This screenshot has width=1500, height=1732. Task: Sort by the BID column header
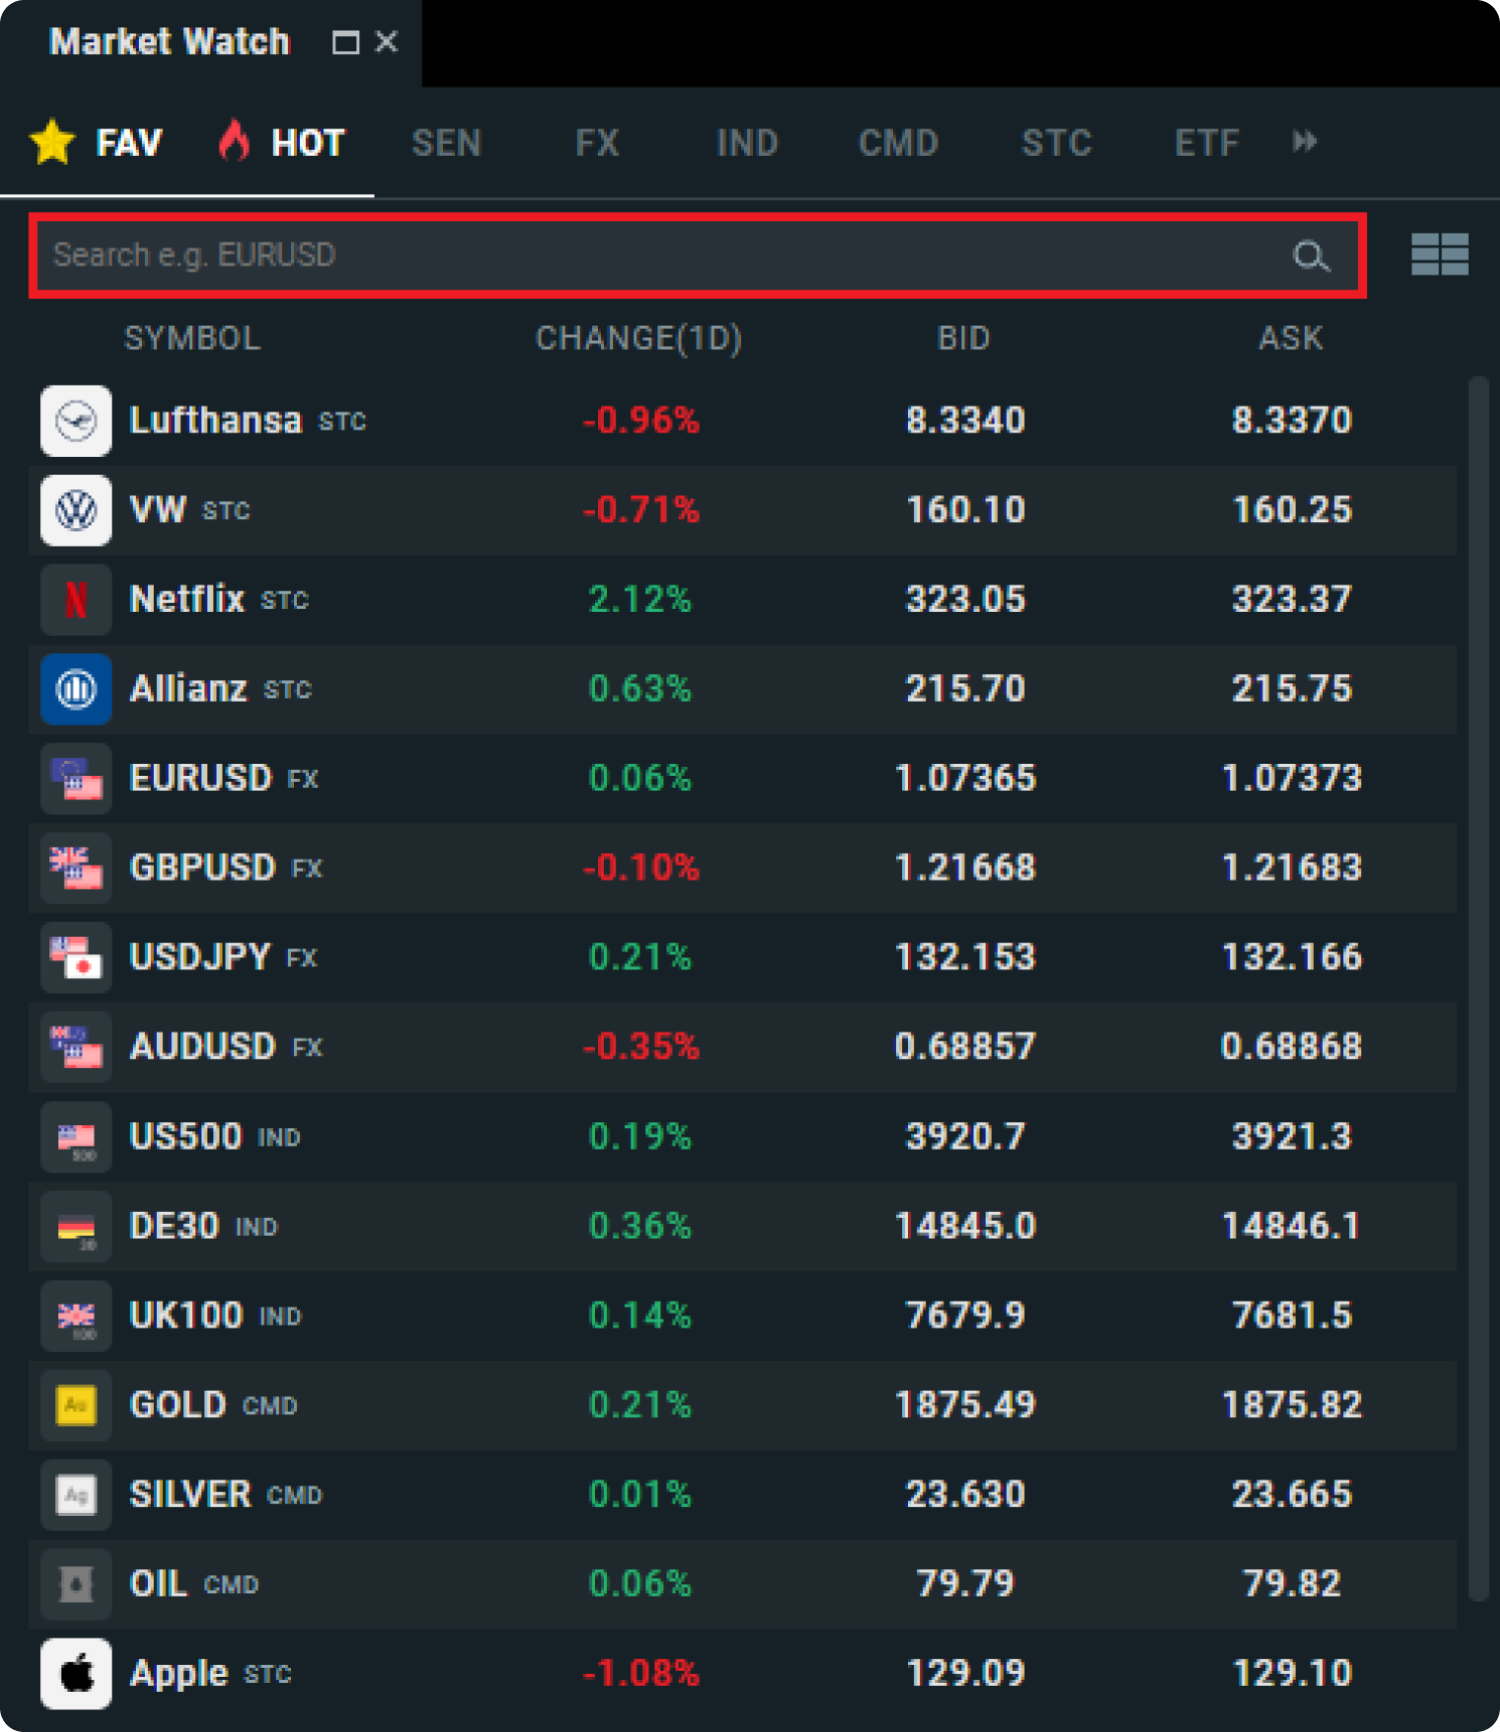point(964,338)
